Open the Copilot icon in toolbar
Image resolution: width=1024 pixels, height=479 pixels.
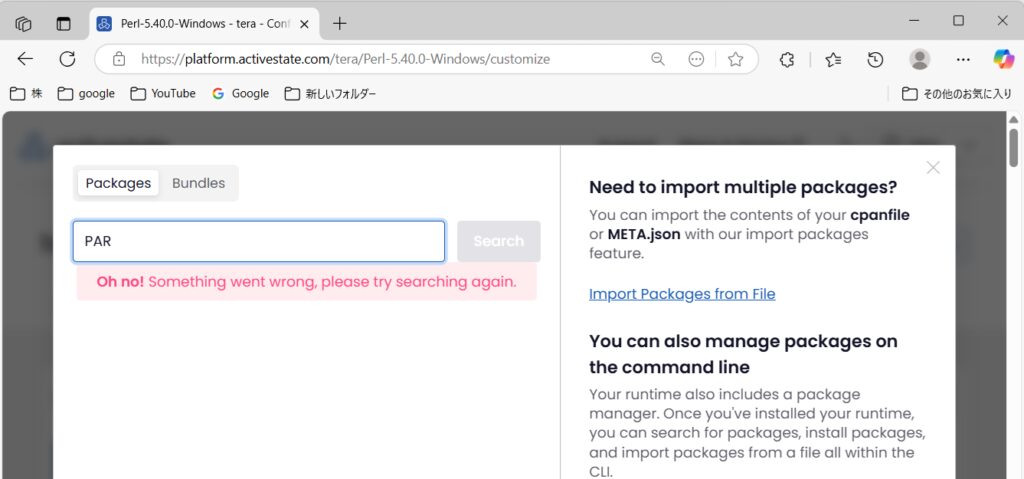(1003, 59)
